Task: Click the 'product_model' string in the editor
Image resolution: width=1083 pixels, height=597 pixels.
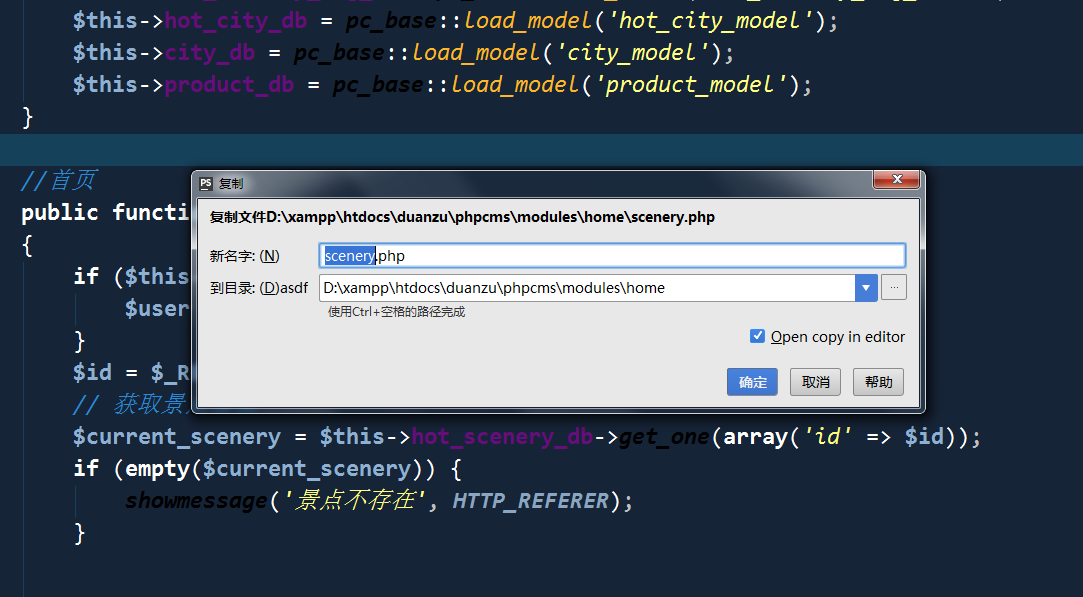Action: coord(691,84)
